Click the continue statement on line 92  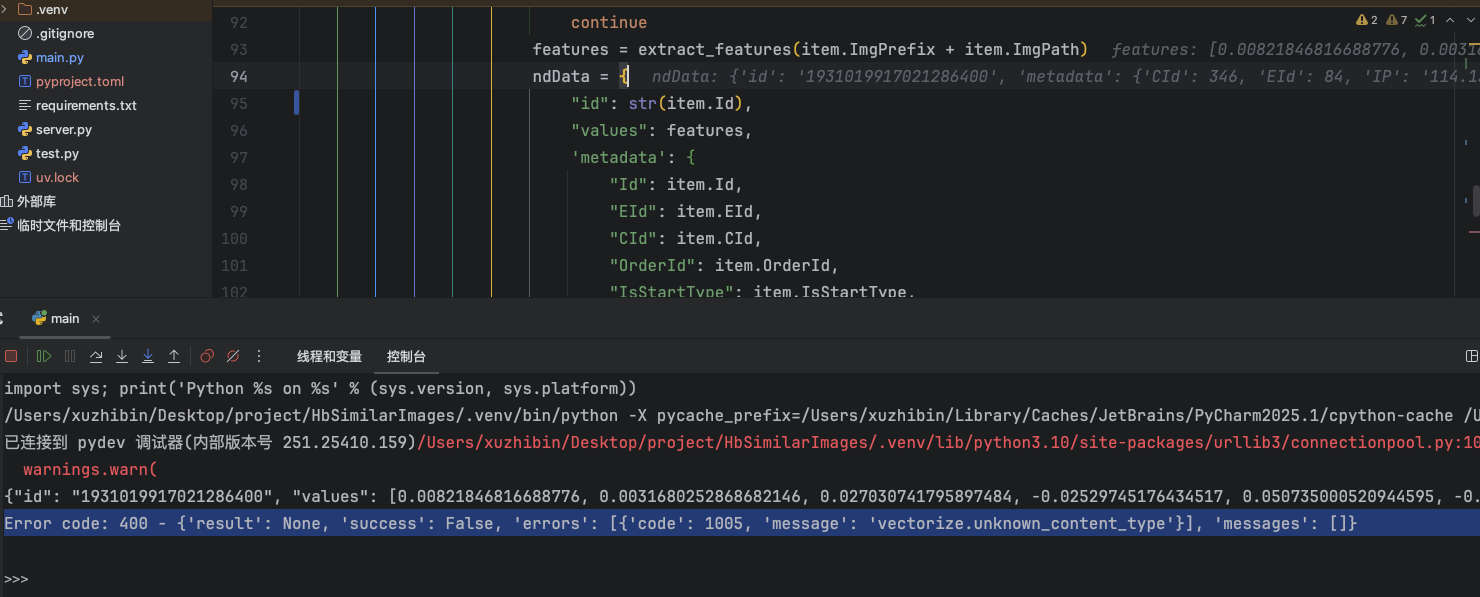[x=609, y=23]
